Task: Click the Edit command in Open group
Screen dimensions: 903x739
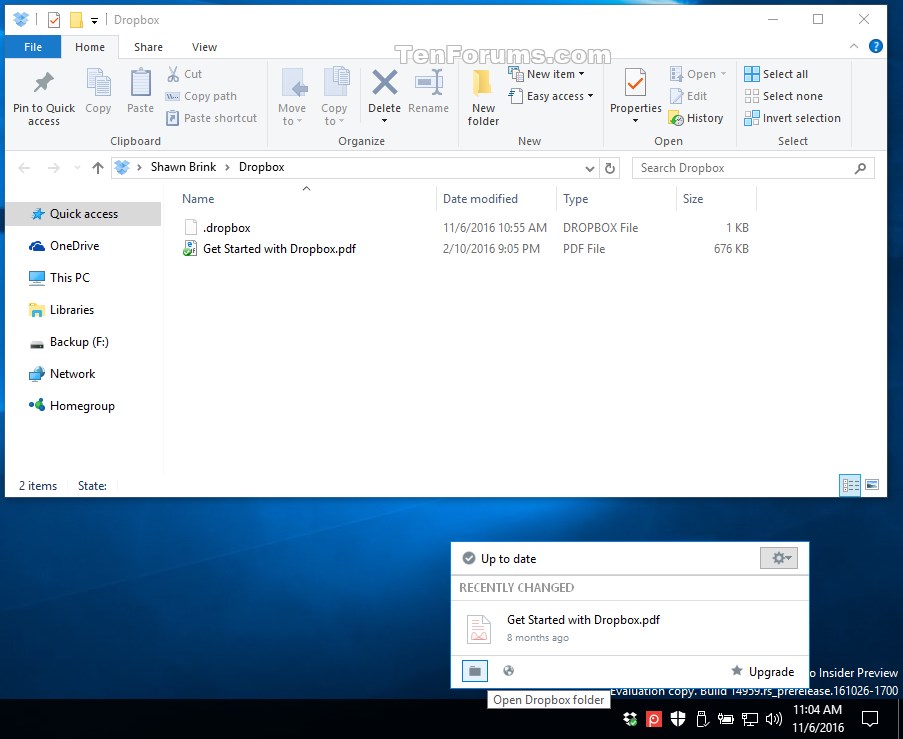Action: tap(688, 96)
